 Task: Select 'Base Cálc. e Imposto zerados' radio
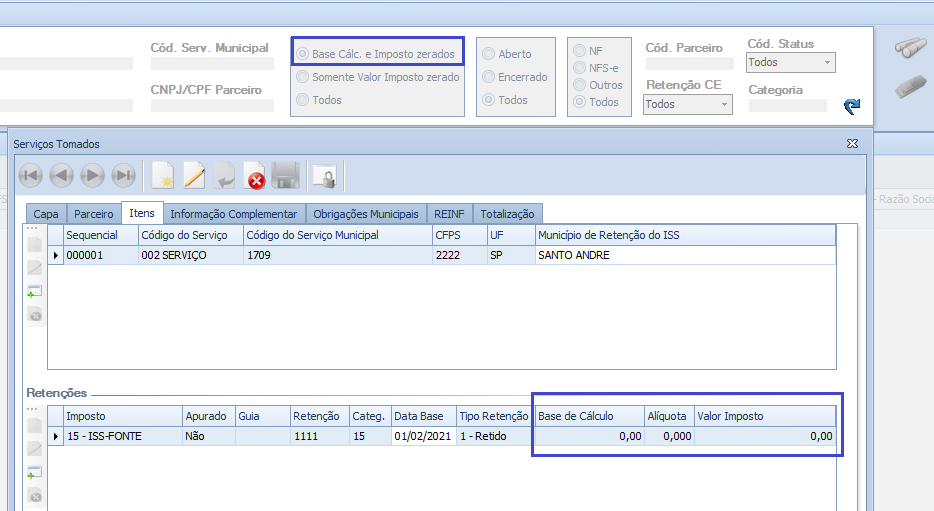pyautogui.click(x=303, y=54)
